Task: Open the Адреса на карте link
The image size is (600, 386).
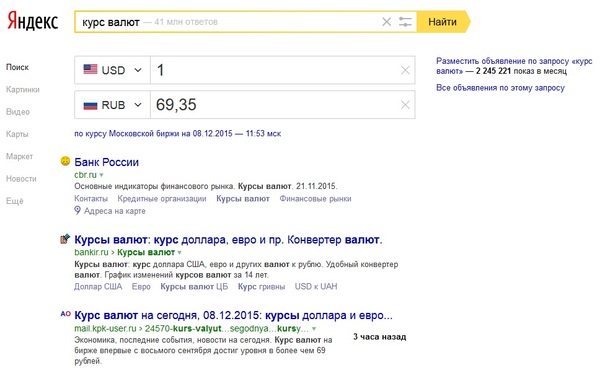Action: point(115,211)
